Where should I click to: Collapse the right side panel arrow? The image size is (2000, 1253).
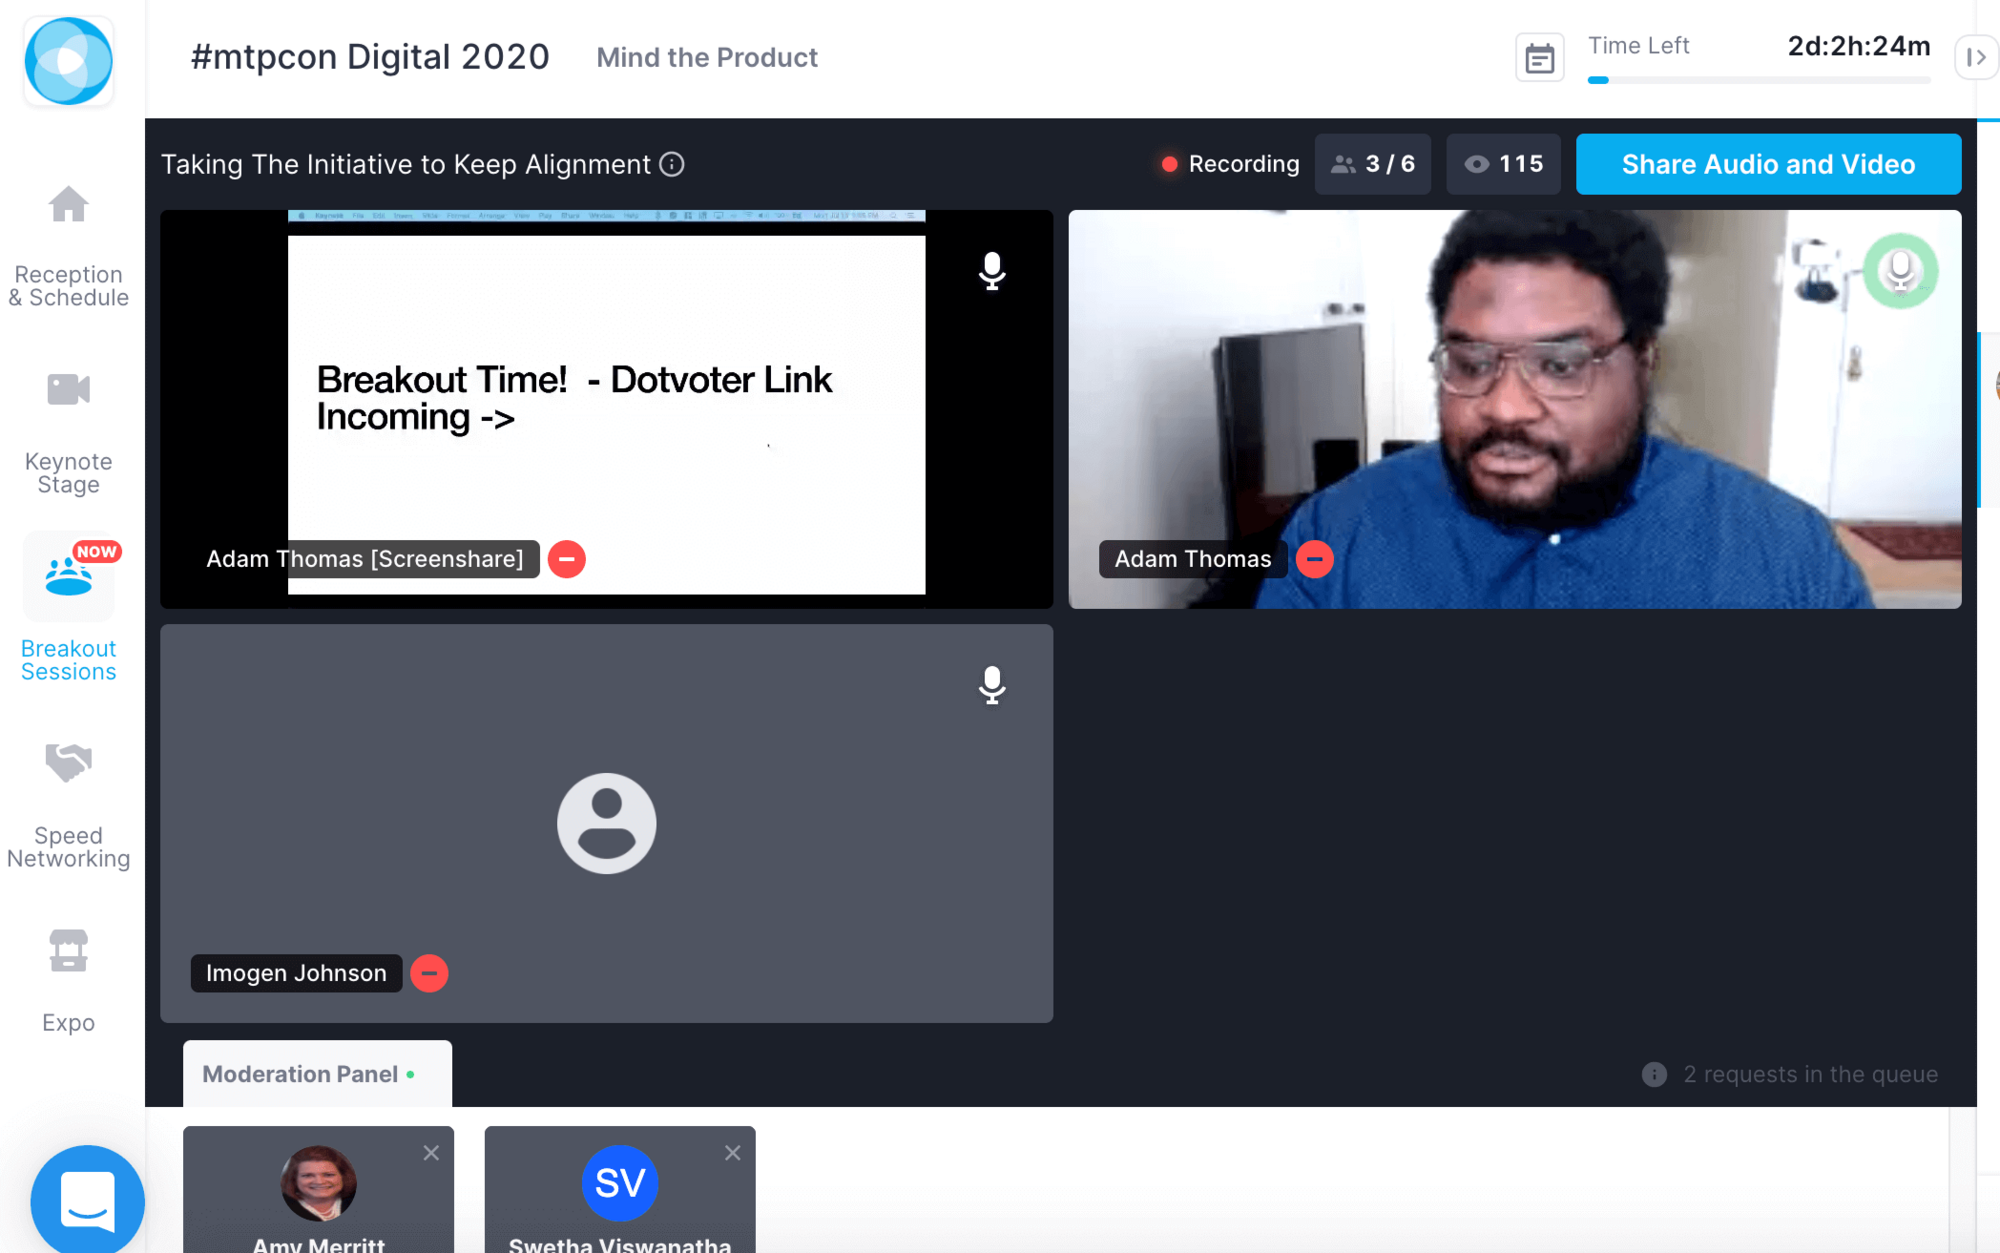click(1976, 58)
